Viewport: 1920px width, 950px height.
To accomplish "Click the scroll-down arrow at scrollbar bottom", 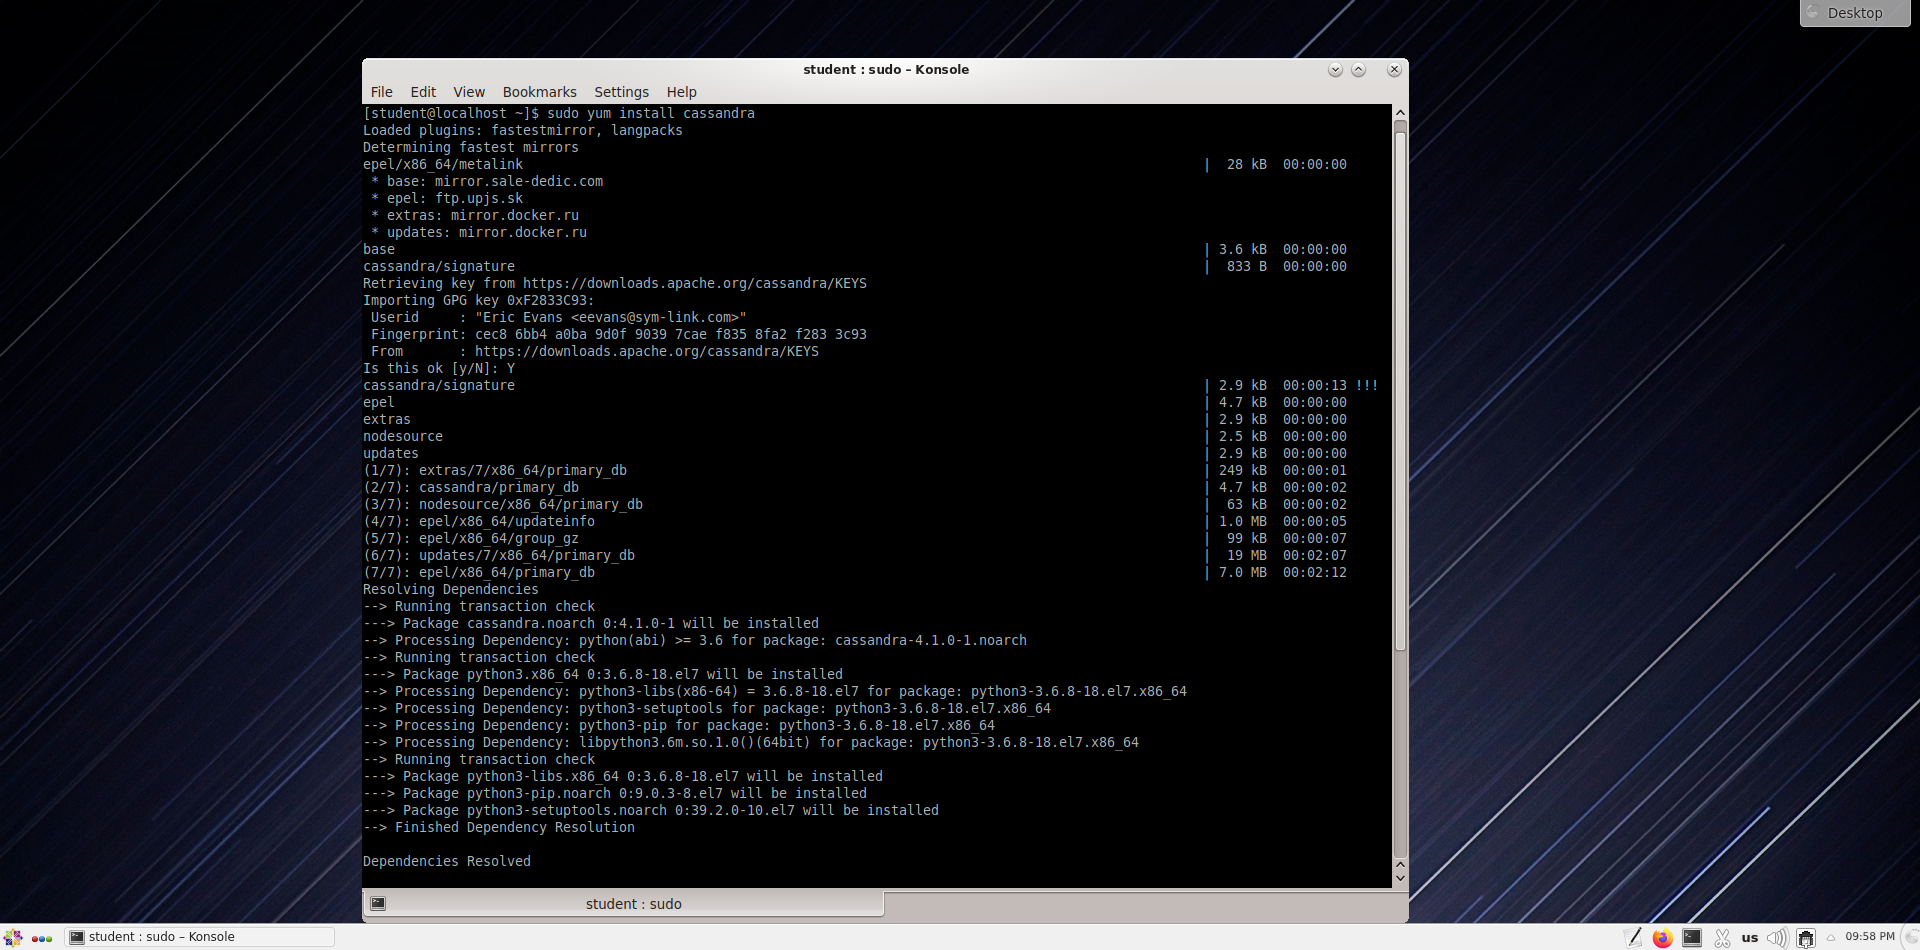I will [1400, 878].
